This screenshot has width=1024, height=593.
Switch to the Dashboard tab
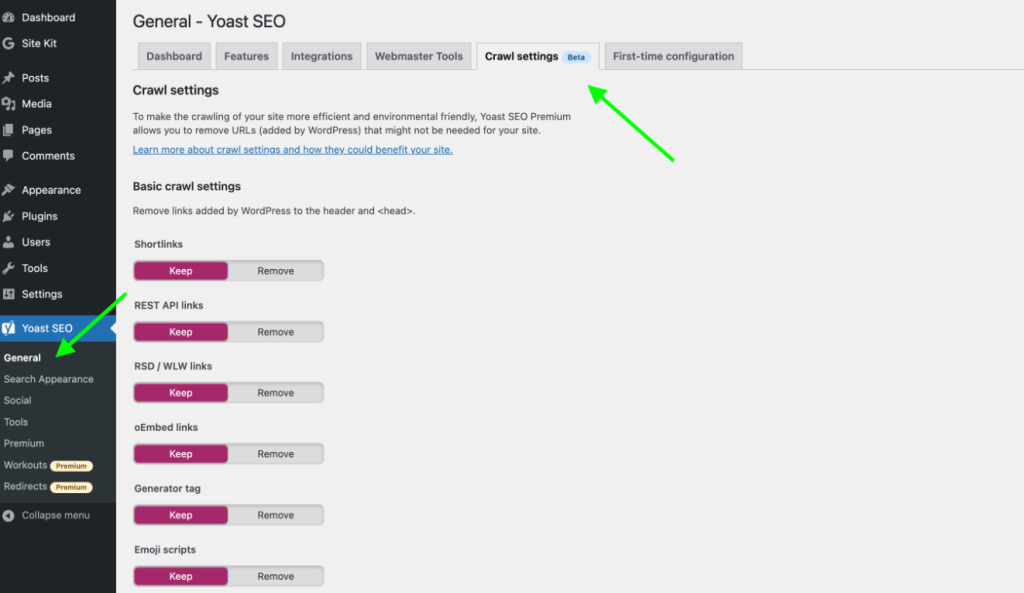[x=174, y=56]
